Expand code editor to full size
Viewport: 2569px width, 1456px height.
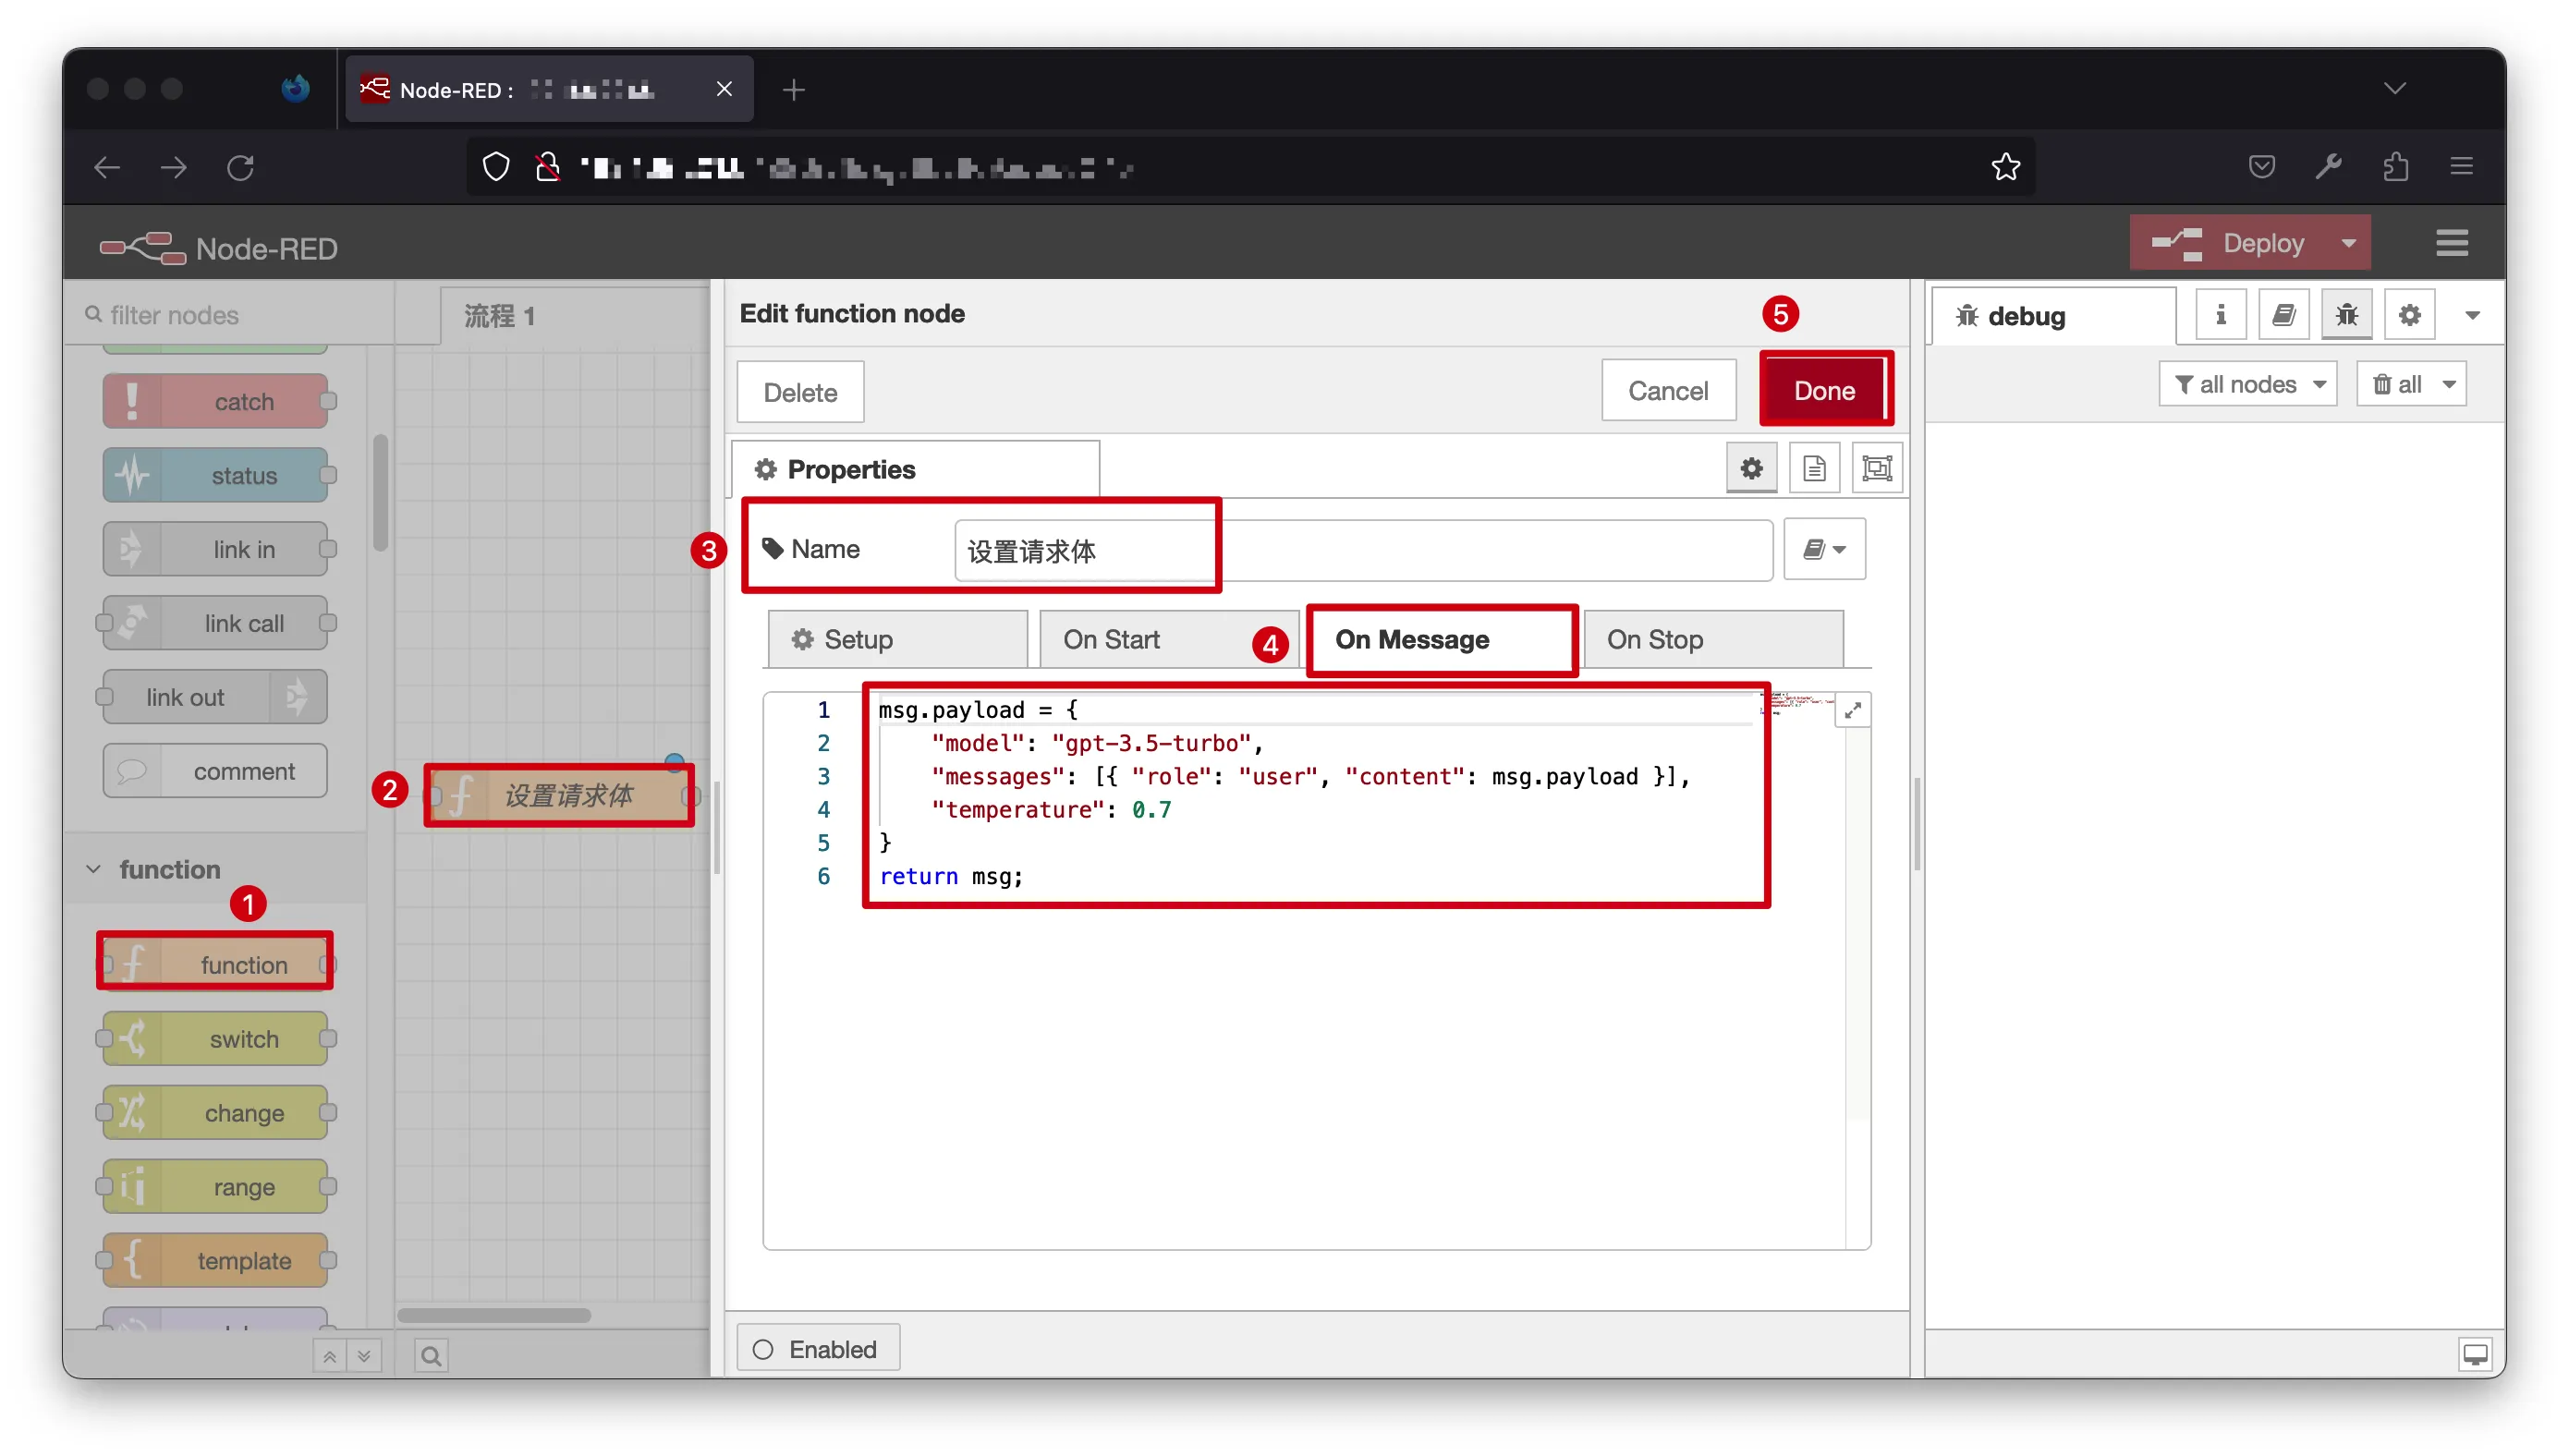1852,710
